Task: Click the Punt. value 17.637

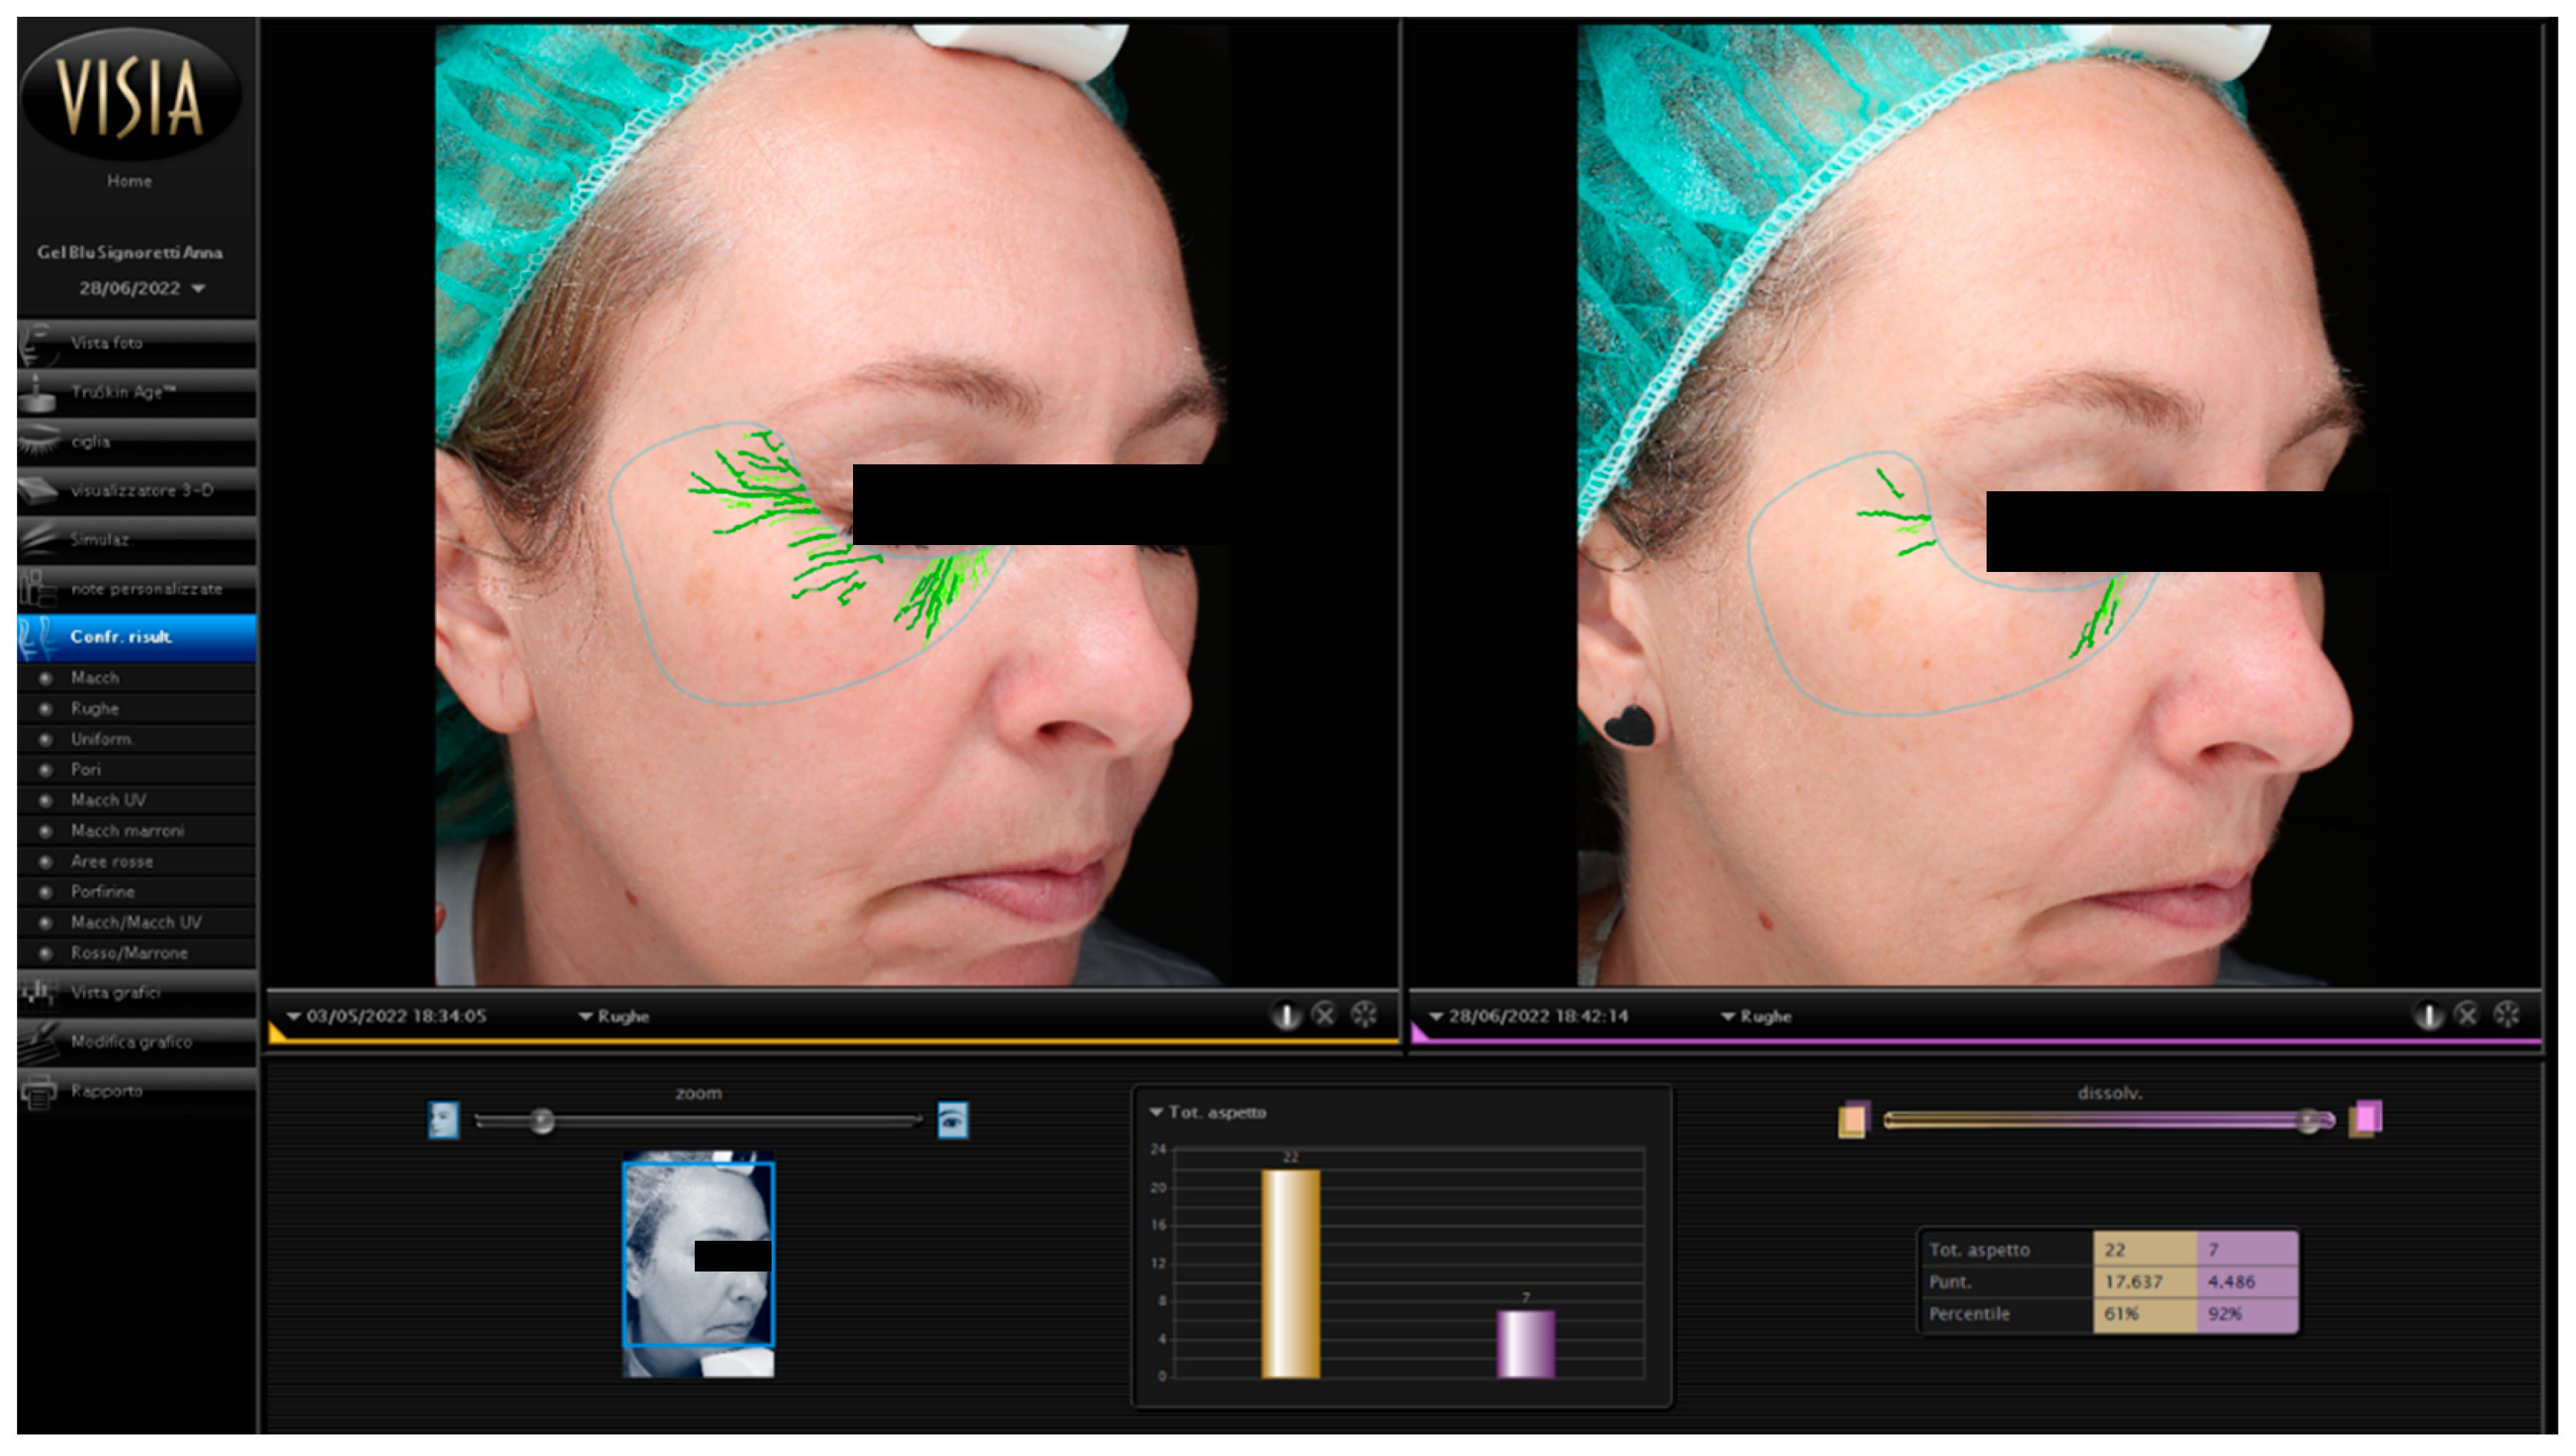Action: [x=2134, y=1282]
